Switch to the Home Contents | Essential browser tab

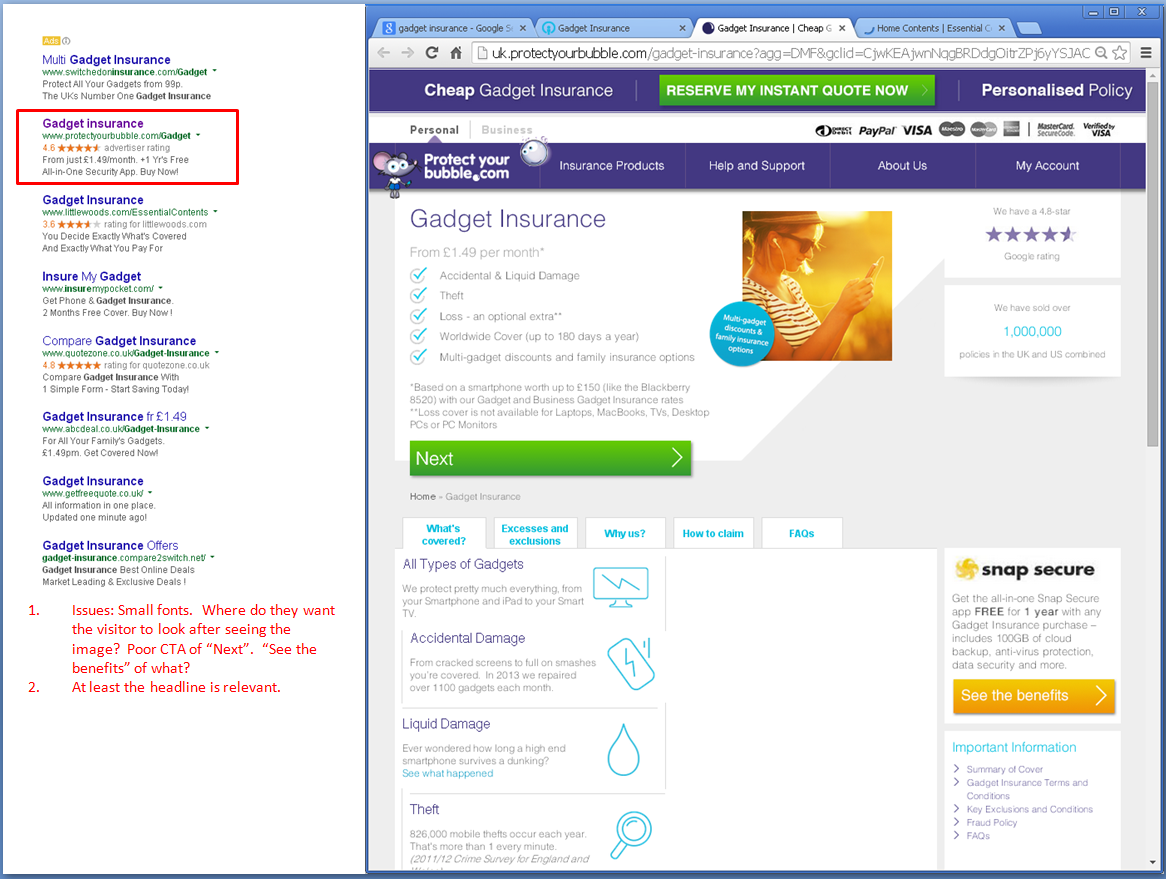[x=933, y=28]
